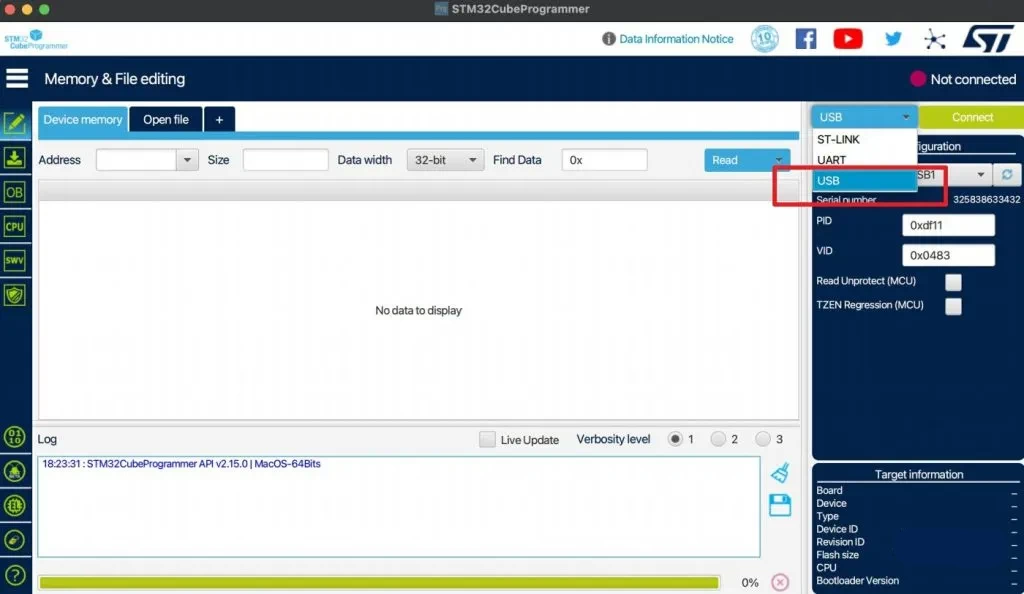The height and width of the screenshot is (594, 1024).
Task: Click the Find Data input field
Action: point(604,160)
